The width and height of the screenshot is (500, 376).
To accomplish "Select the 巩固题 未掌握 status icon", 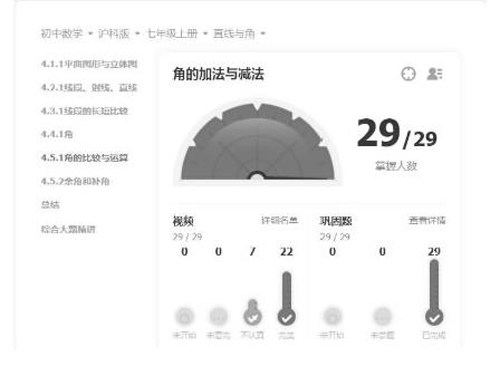I will click(382, 316).
